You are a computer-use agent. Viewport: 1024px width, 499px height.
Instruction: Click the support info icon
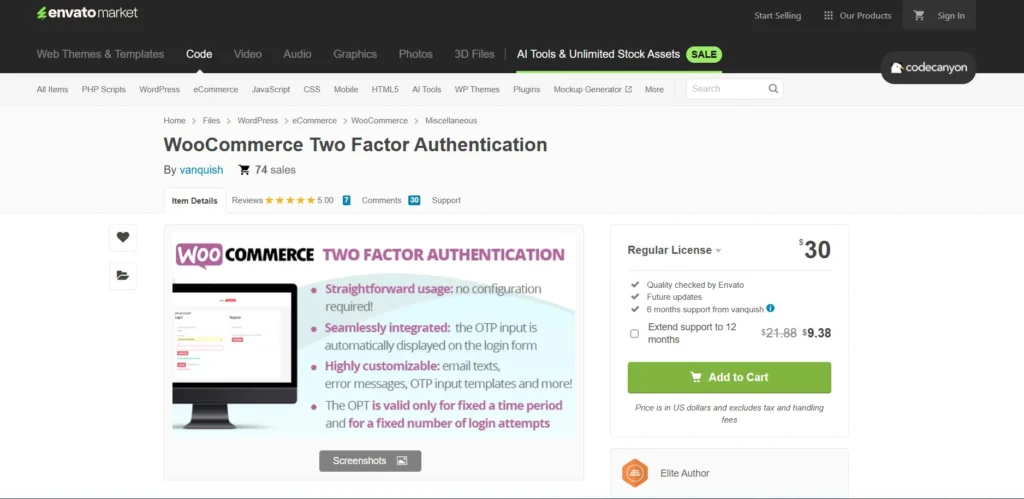[770, 308]
